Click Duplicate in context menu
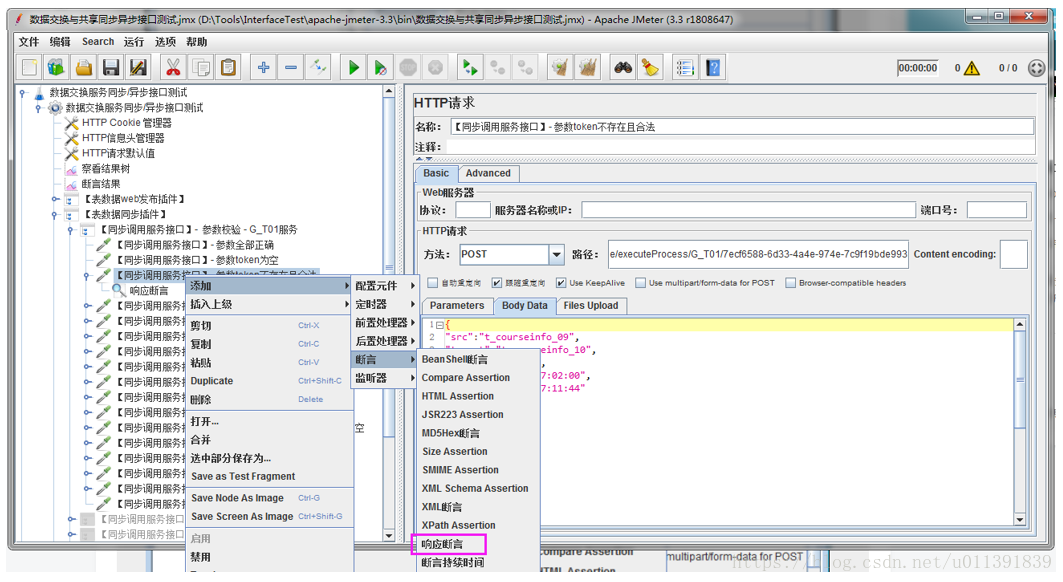 point(269,381)
